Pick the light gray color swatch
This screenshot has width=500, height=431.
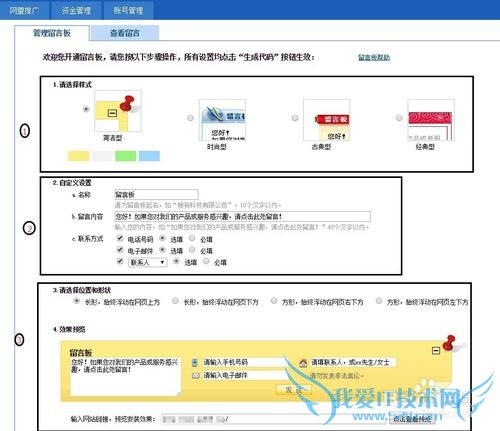(102, 156)
